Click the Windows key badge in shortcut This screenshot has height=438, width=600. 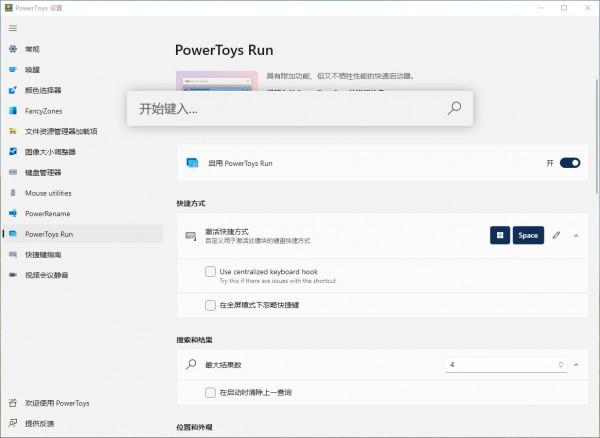(x=500, y=235)
